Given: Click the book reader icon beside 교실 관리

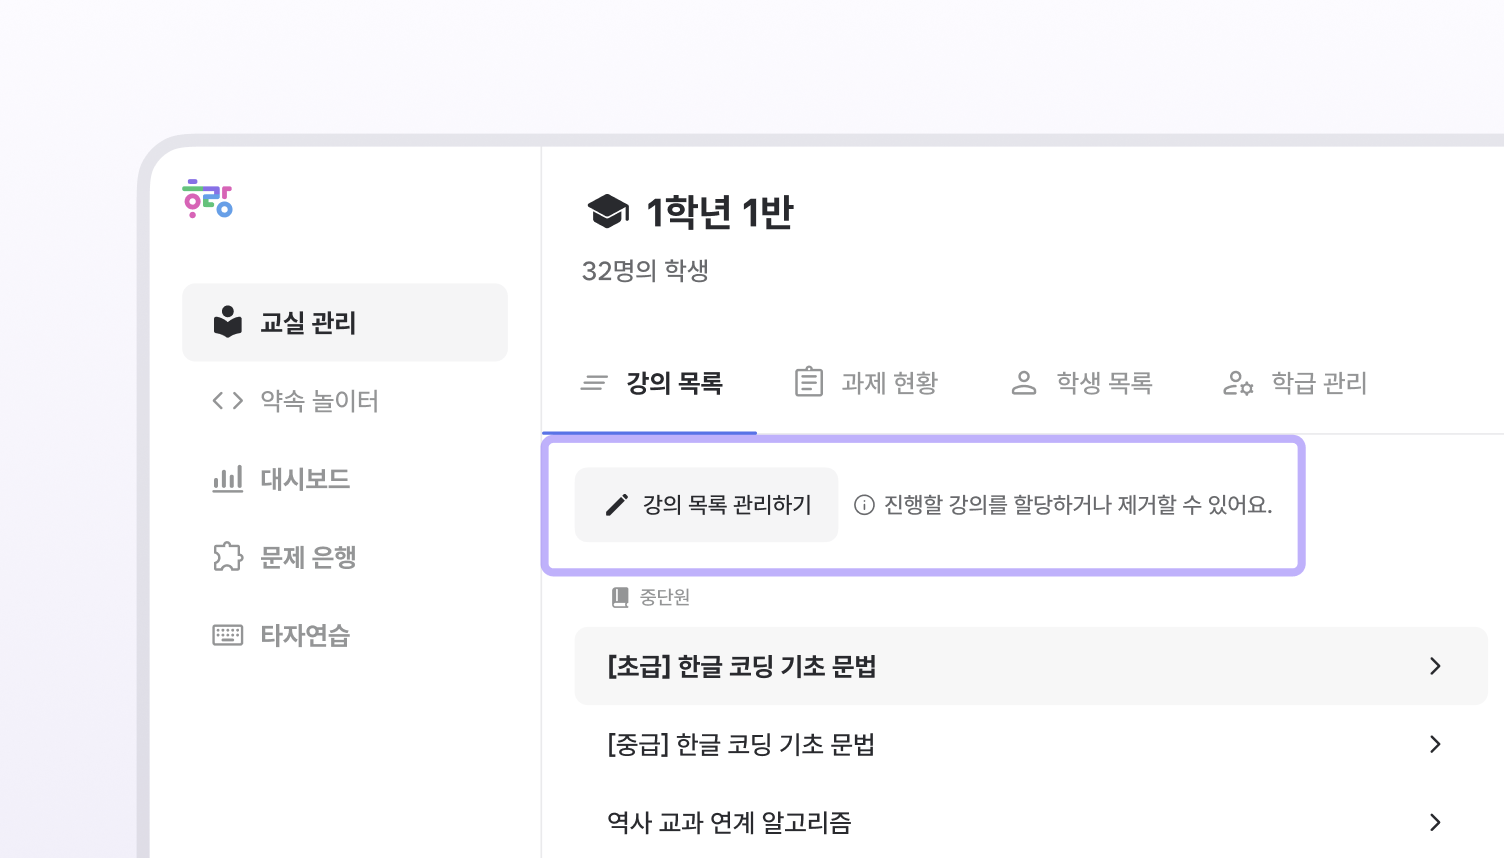Looking at the screenshot, I should (228, 322).
